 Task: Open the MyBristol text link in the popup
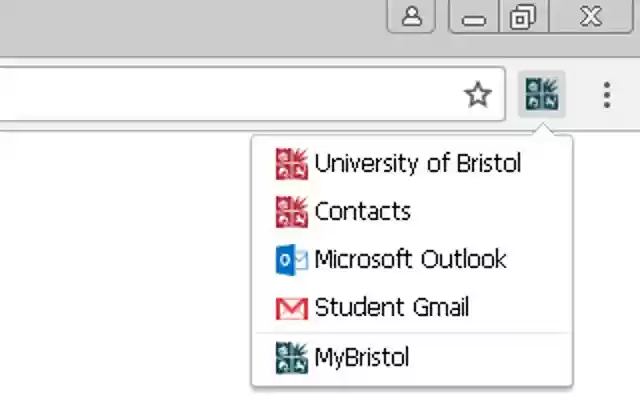coord(361,357)
